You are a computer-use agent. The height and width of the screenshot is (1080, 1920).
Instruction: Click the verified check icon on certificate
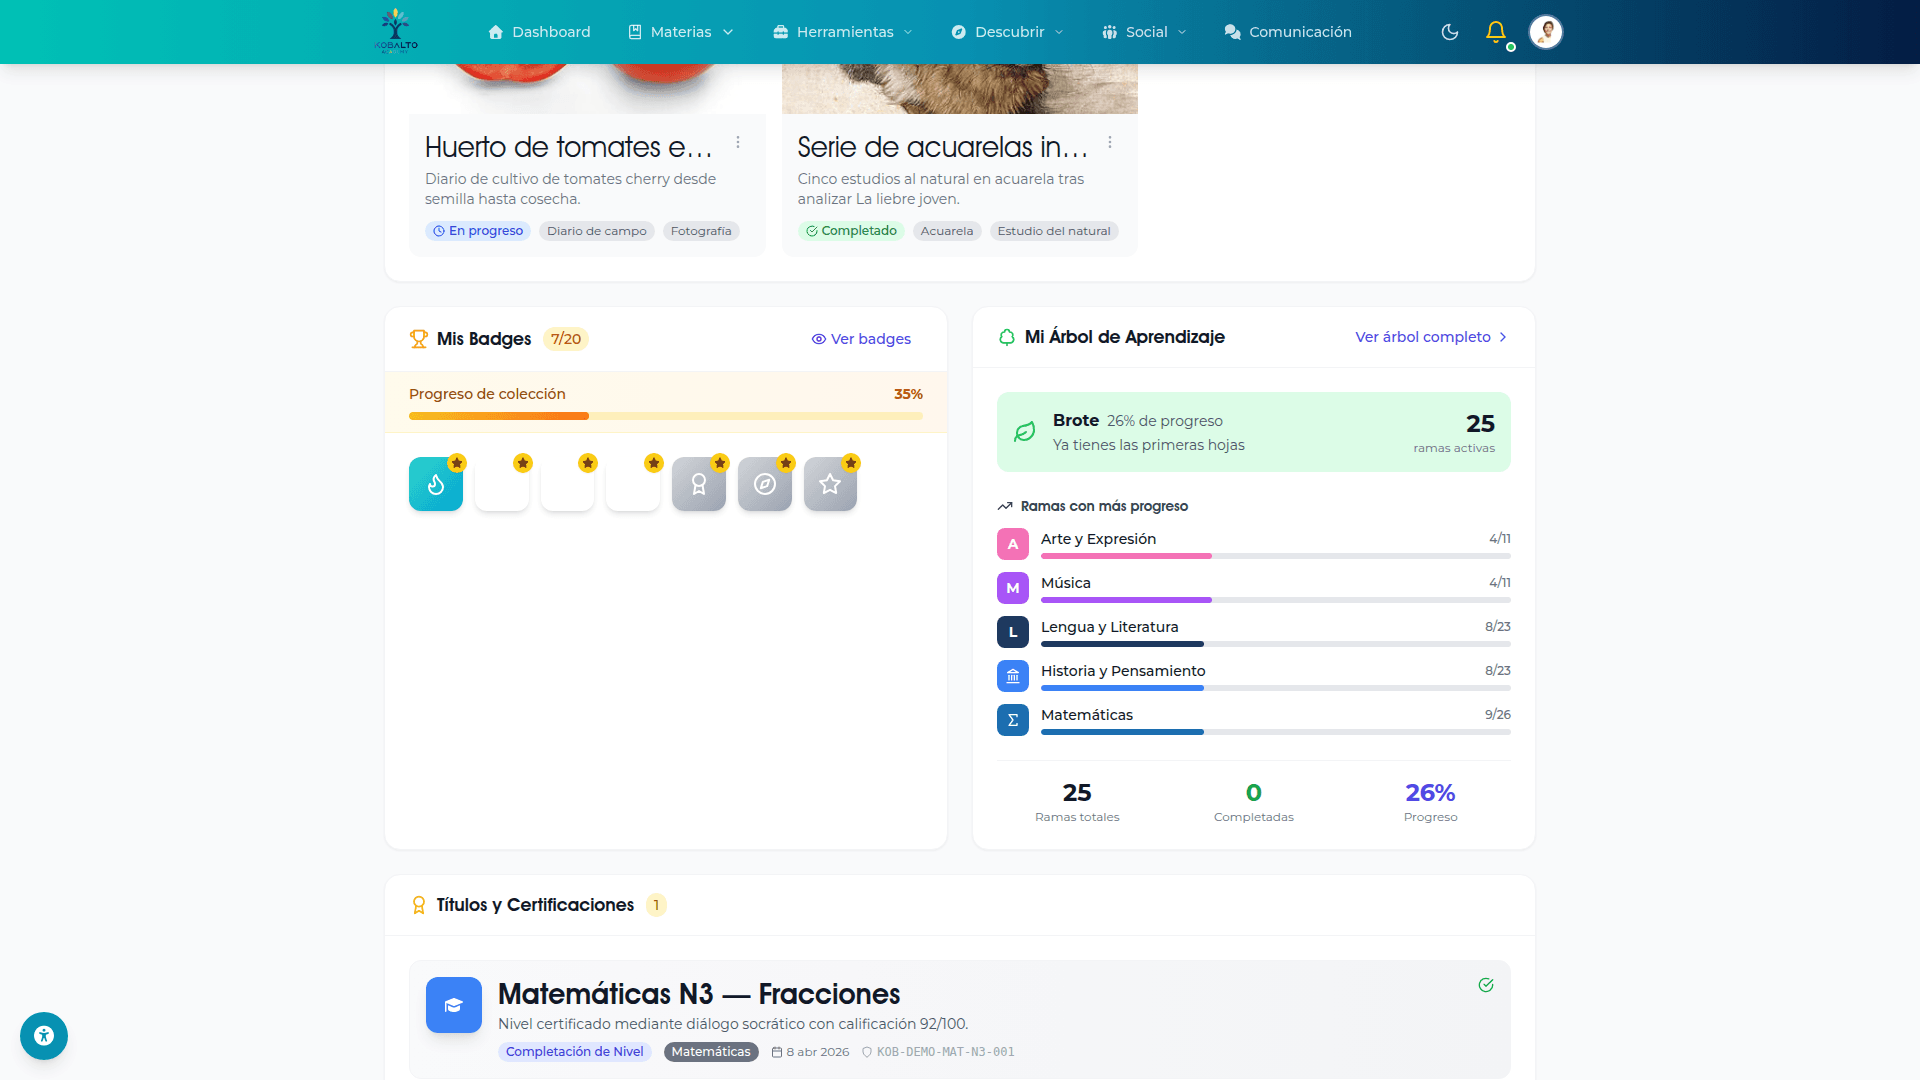coord(1486,985)
